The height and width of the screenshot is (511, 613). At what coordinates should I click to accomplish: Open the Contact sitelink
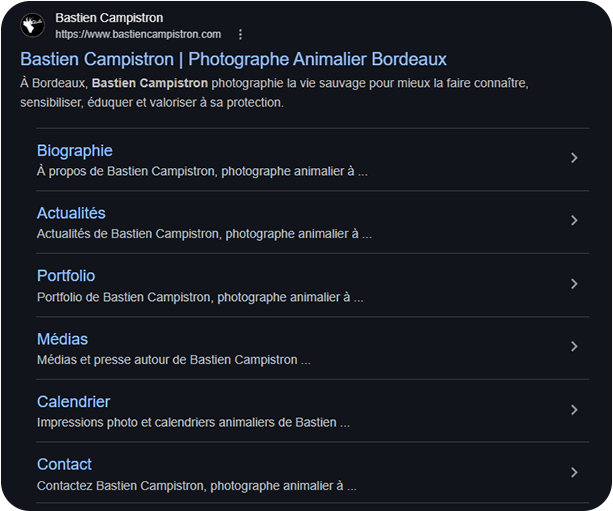point(65,464)
